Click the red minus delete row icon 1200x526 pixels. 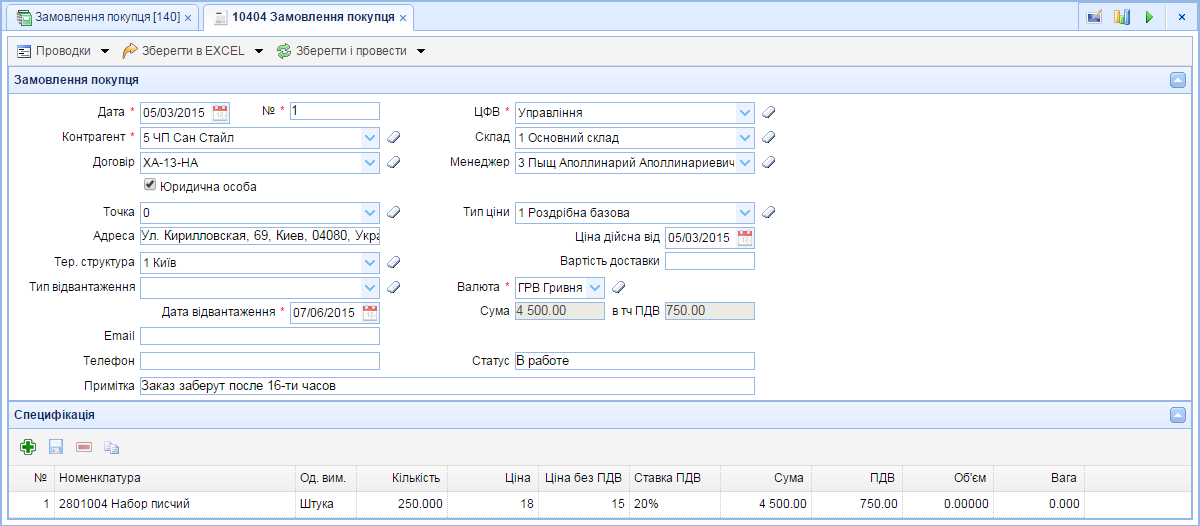pyautogui.click(x=84, y=447)
